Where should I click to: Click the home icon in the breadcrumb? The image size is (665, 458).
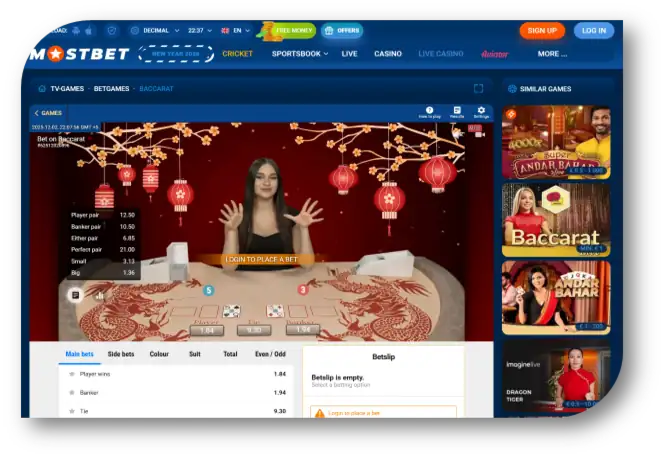click(42, 89)
